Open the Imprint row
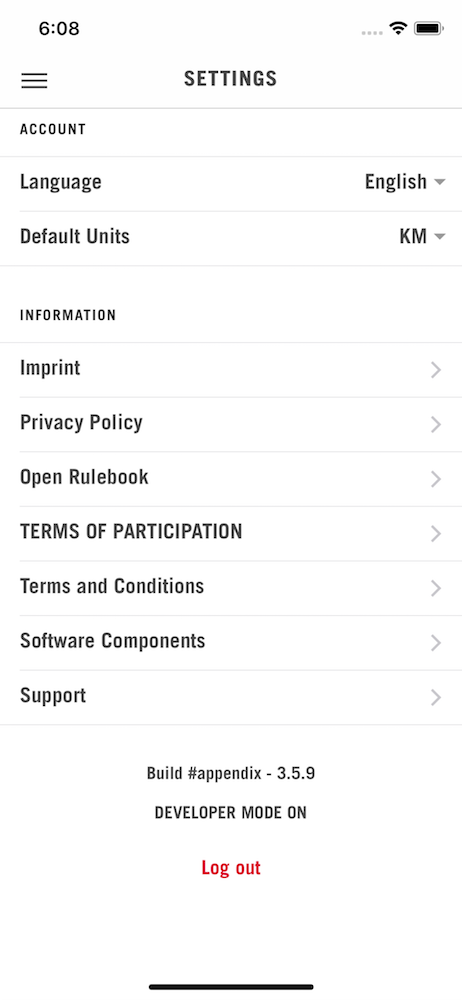 (x=231, y=370)
